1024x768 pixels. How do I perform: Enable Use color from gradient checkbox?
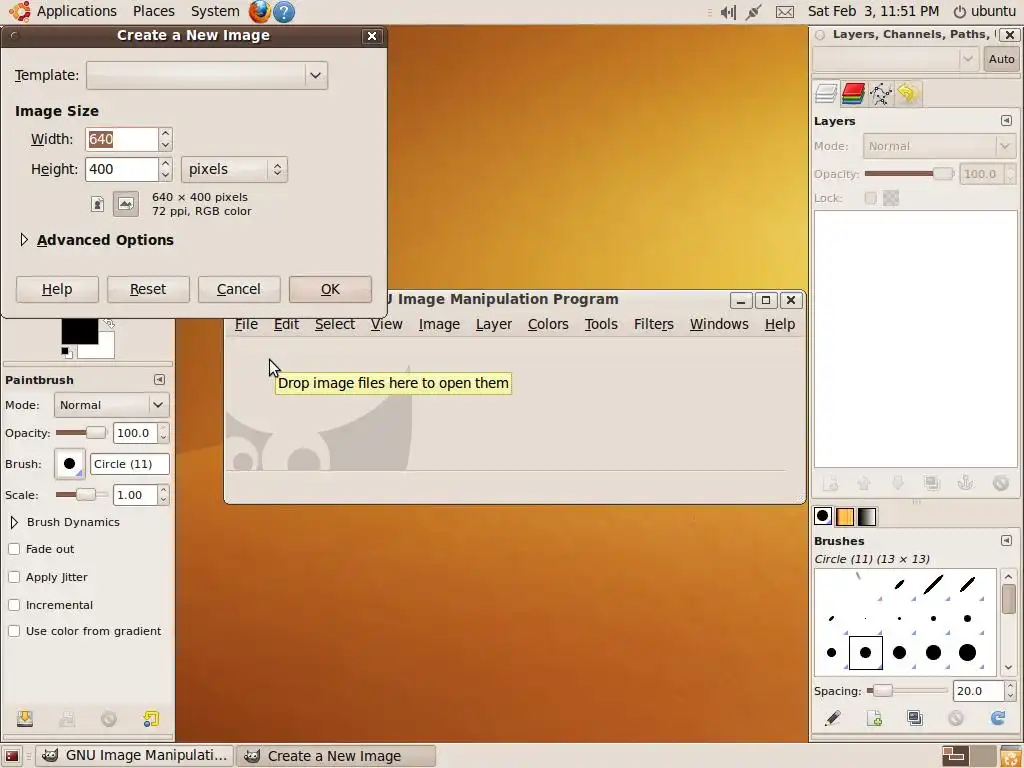[x=14, y=632]
